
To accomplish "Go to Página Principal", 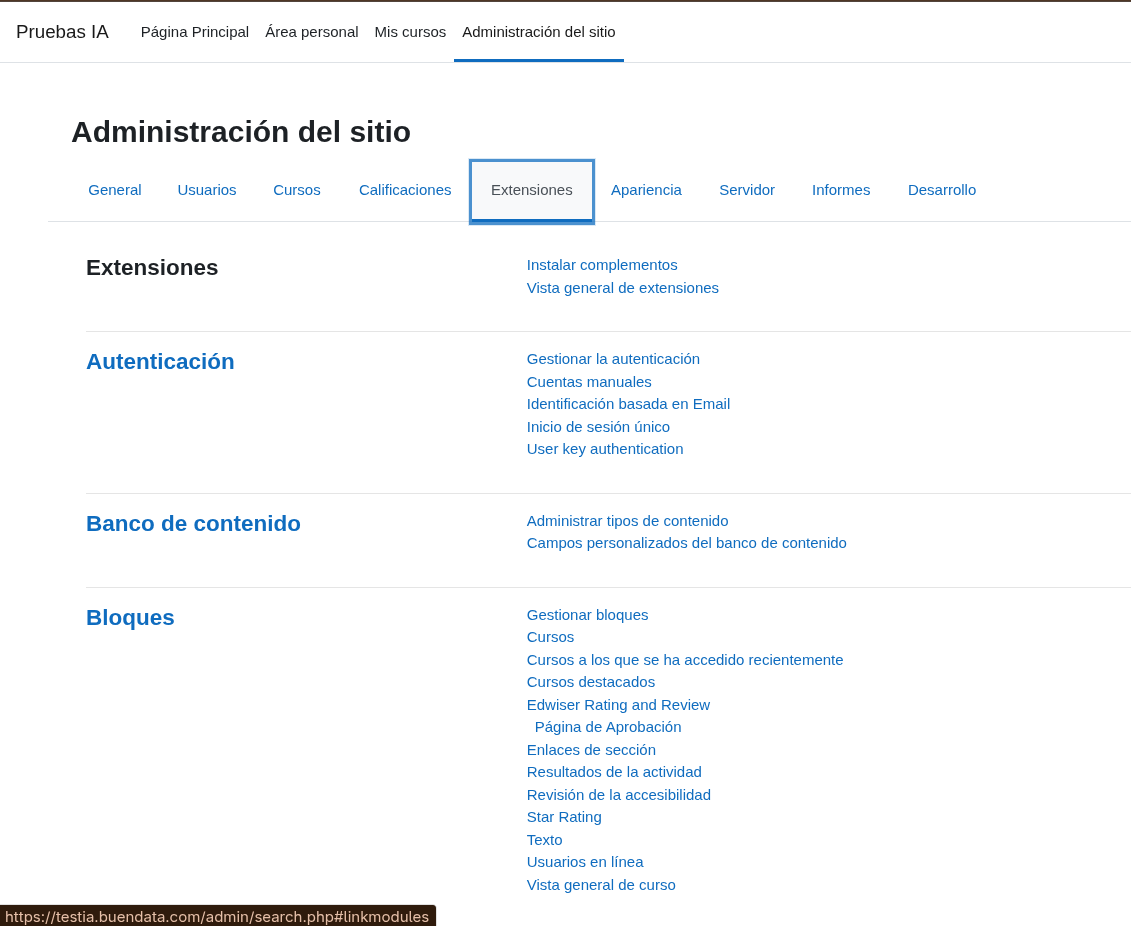I will pos(194,31).
